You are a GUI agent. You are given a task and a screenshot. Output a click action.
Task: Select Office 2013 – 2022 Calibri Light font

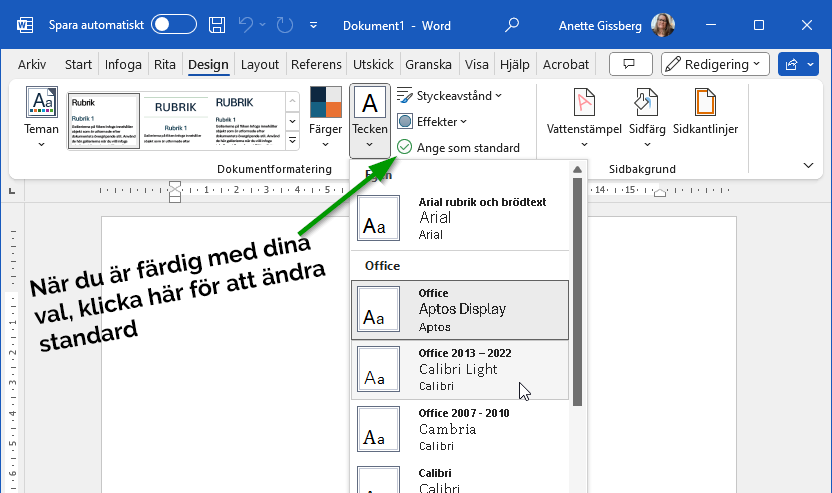[460, 370]
